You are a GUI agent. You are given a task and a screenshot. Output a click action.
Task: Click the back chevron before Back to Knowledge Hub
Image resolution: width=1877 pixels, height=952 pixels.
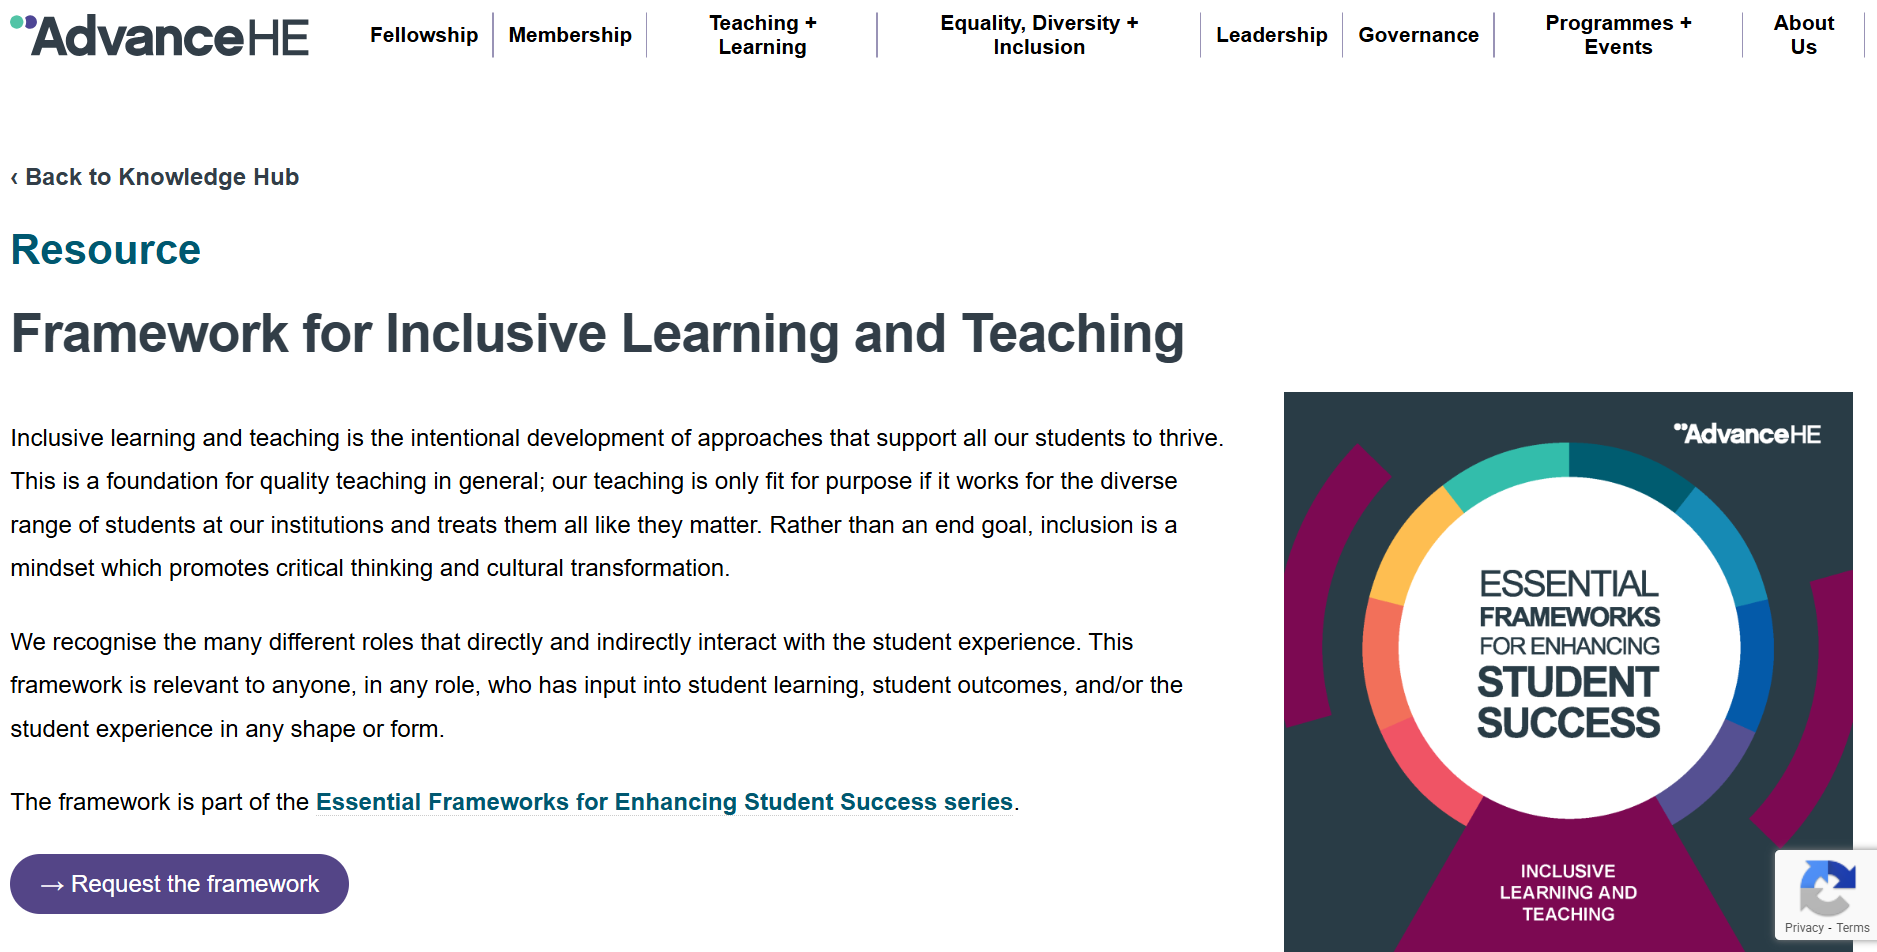coord(14,177)
